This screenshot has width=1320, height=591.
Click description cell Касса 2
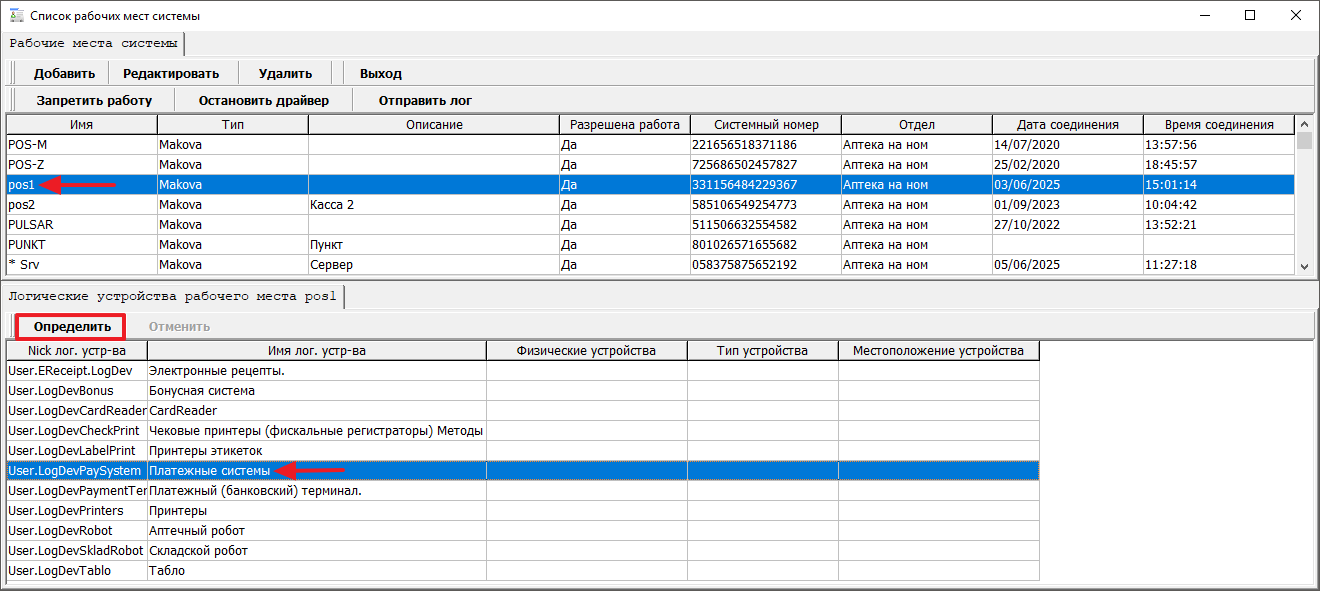click(434, 205)
